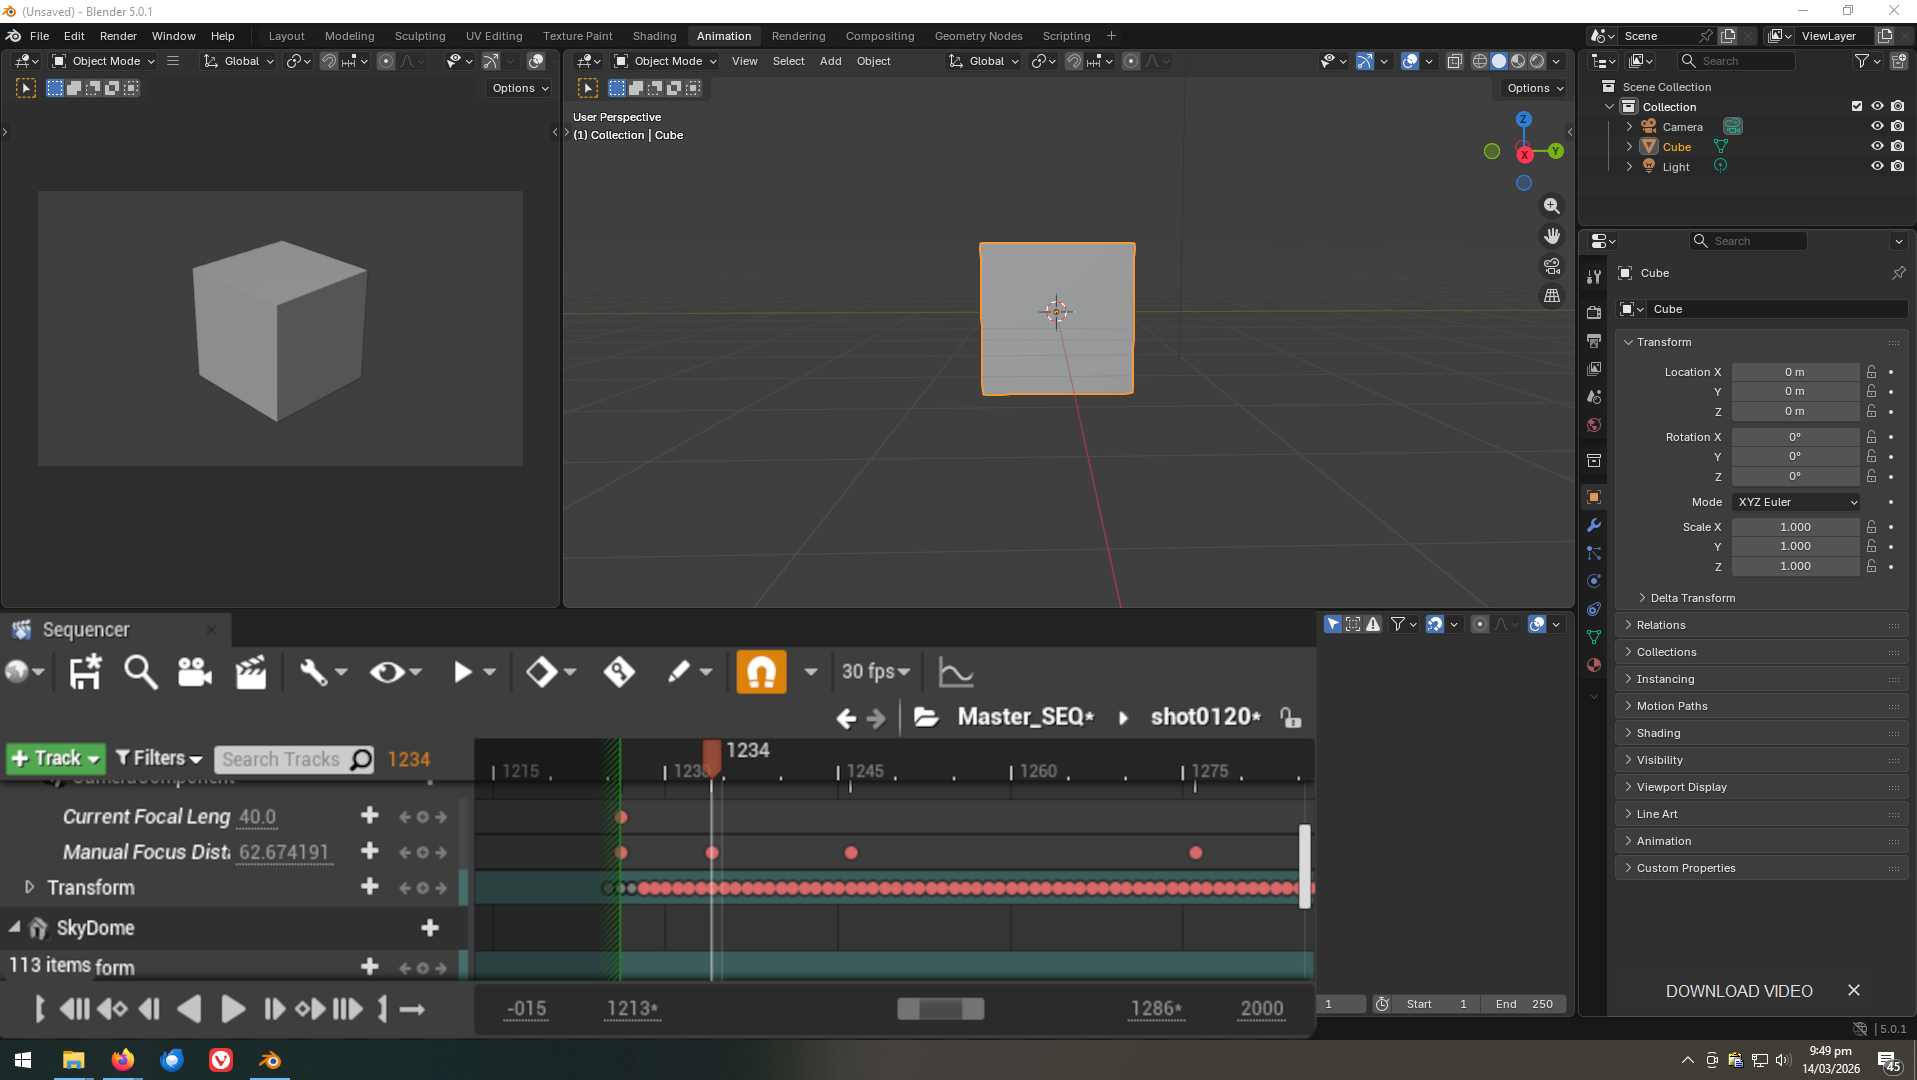The image size is (1917, 1080).
Task: Disable the Camera in renders via camera icon
Action: (1898, 126)
